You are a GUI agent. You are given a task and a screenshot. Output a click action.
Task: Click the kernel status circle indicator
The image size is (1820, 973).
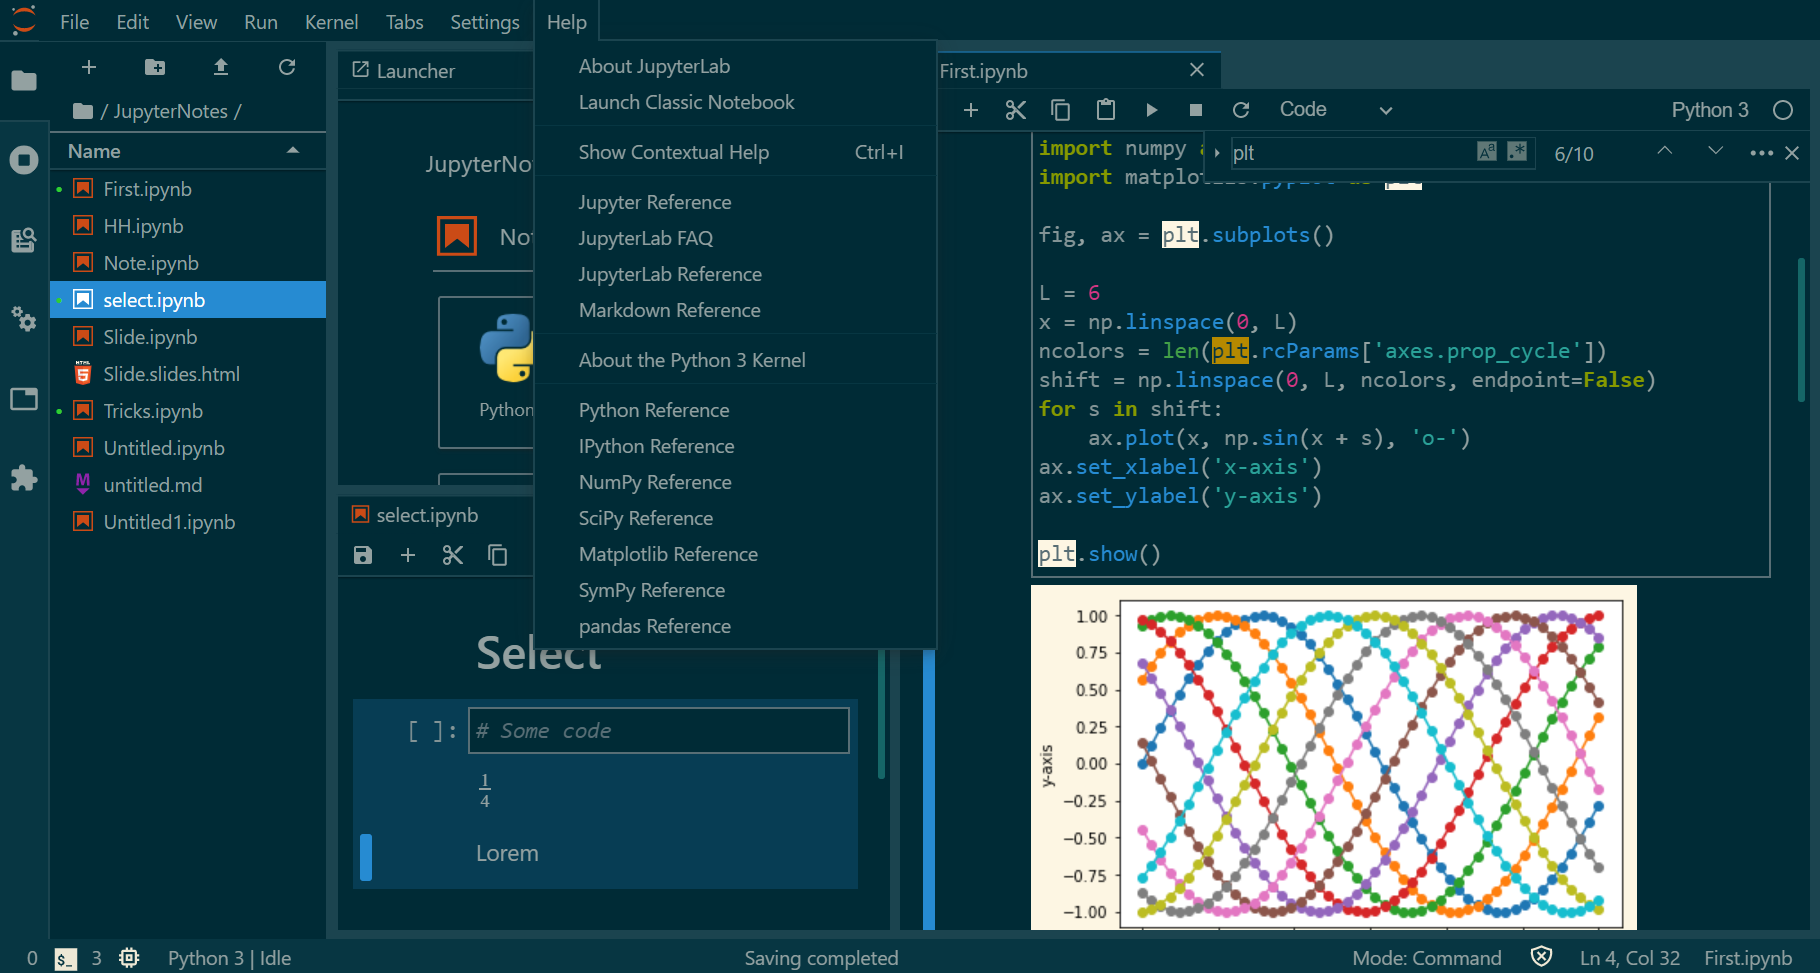pos(1783,110)
